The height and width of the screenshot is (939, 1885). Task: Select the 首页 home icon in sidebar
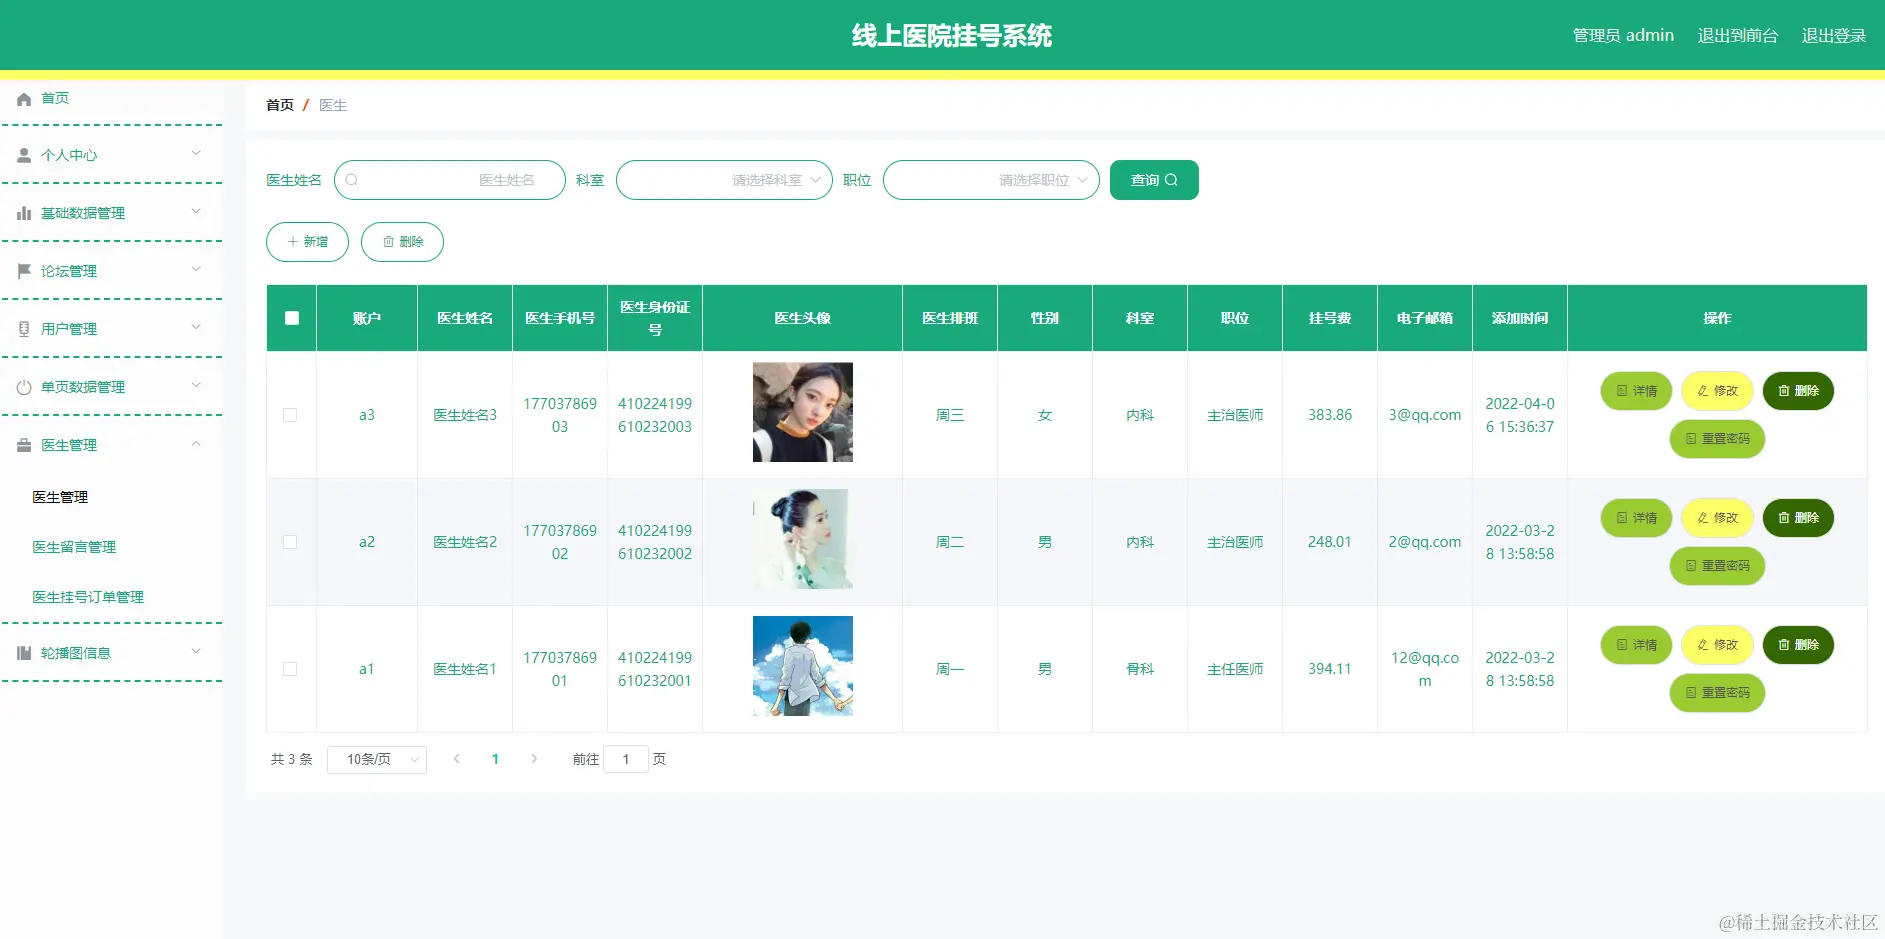[x=24, y=98]
